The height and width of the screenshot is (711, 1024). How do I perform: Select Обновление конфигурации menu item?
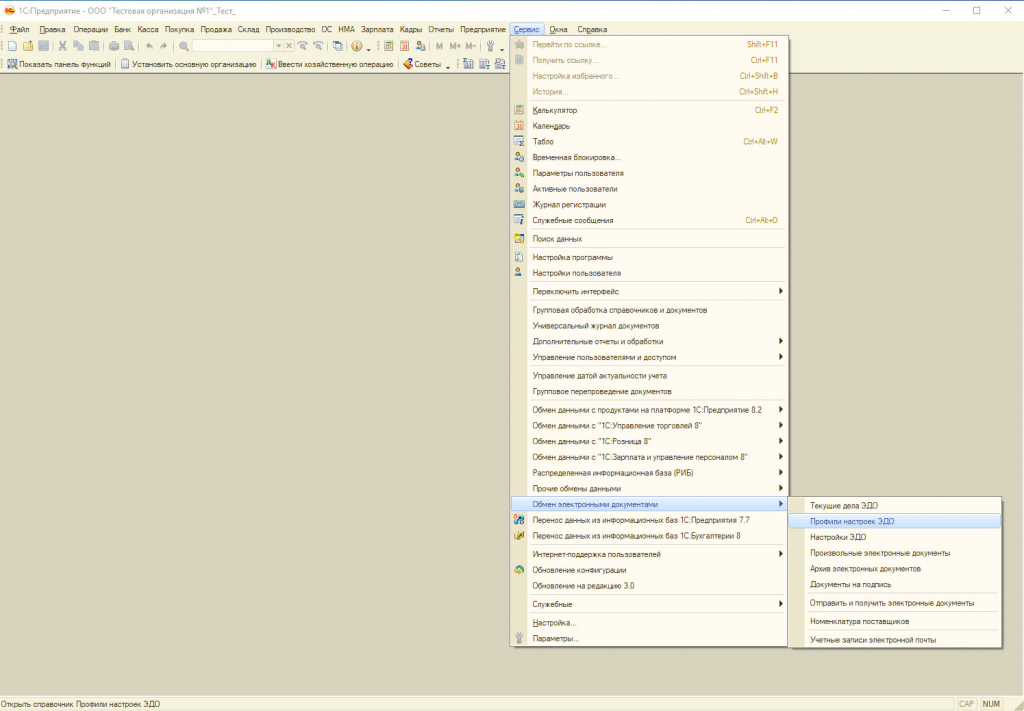coord(649,570)
